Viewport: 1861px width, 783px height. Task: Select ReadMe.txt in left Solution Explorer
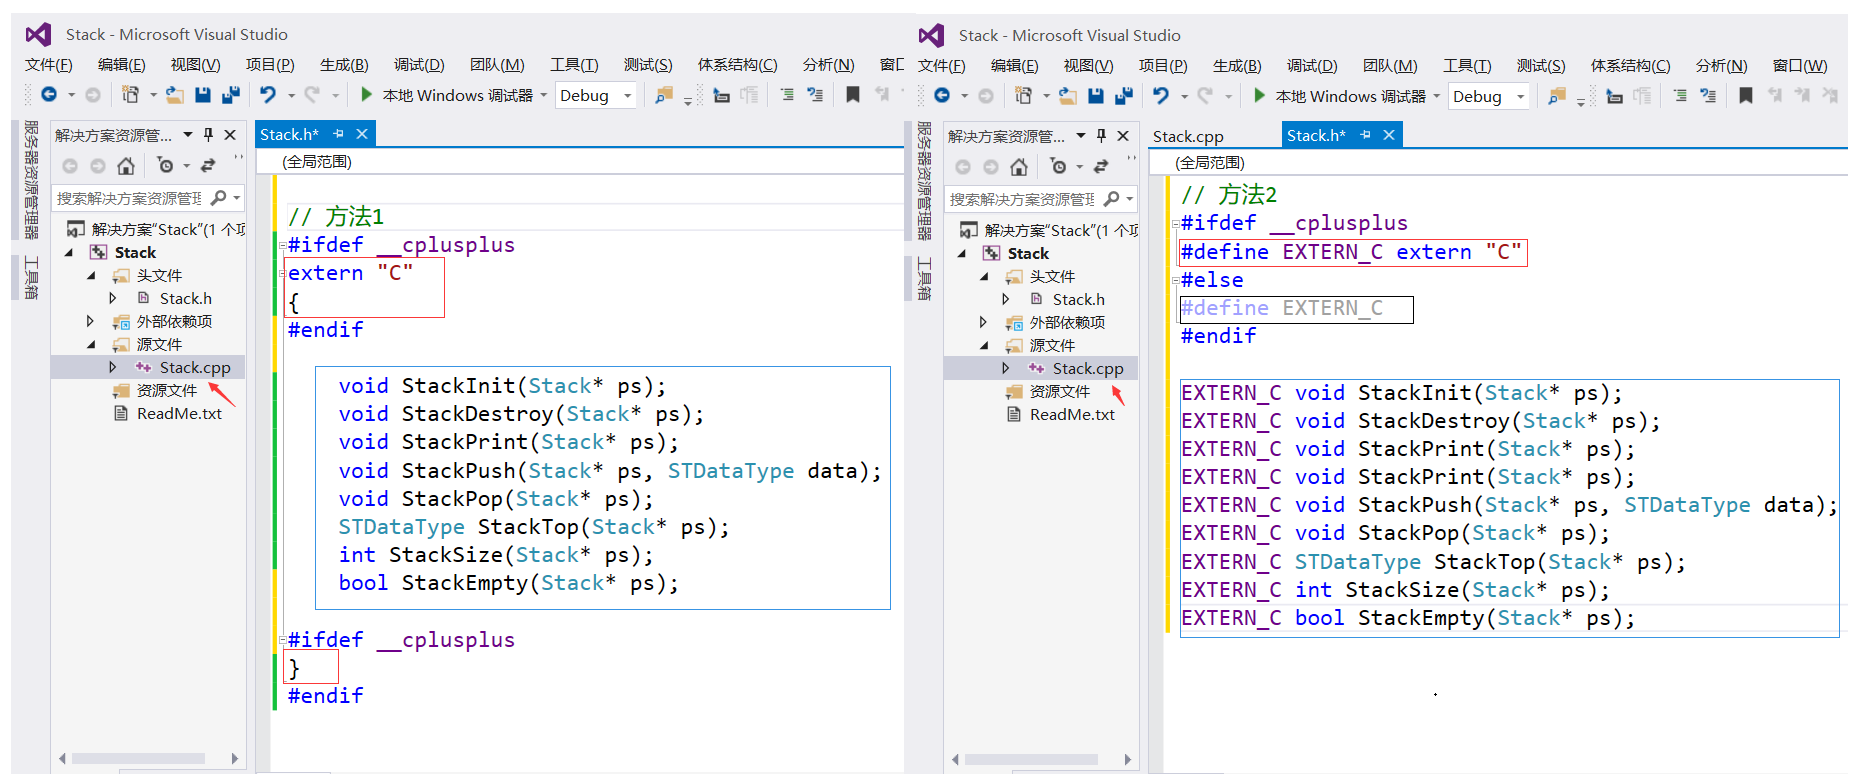click(x=180, y=413)
